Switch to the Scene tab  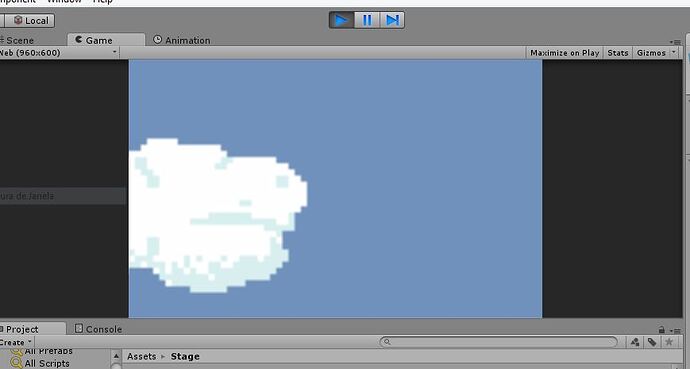click(x=18, y=40)
